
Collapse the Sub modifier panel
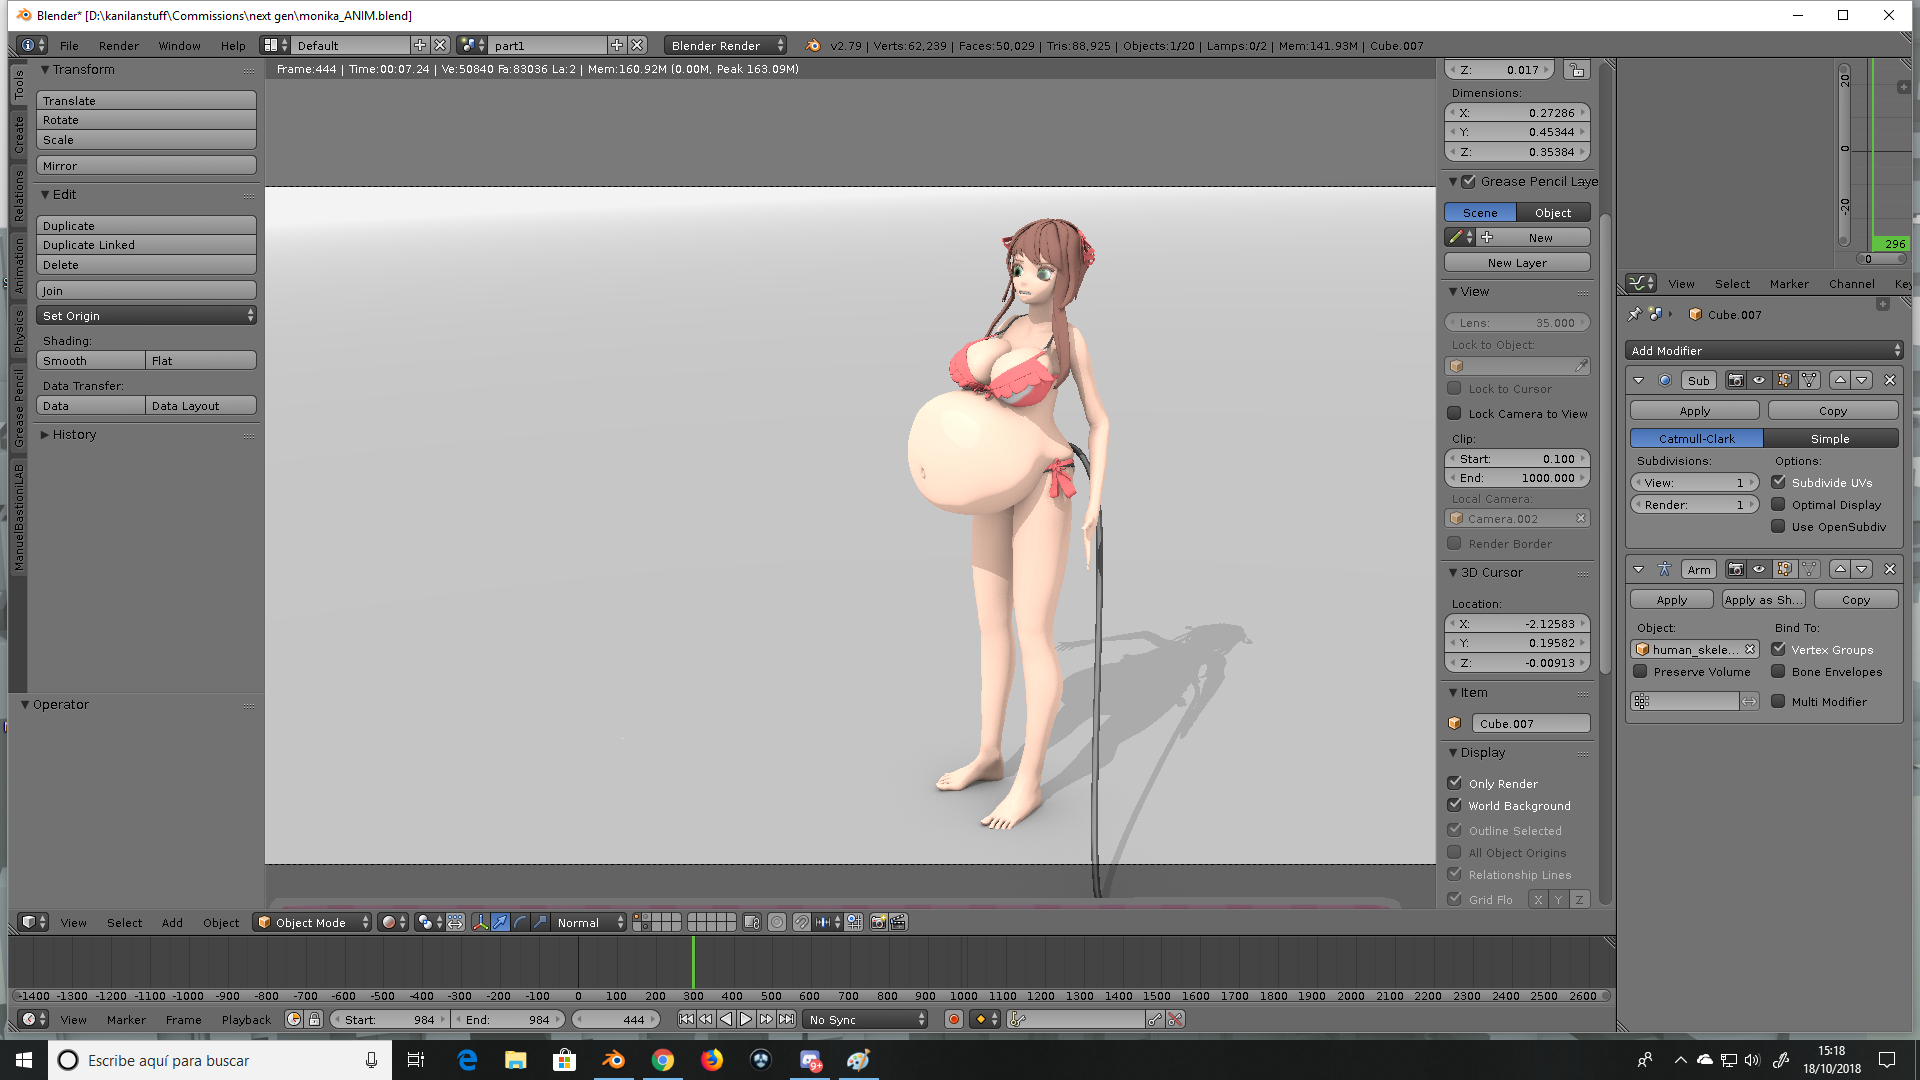(x=1638, y=380)
